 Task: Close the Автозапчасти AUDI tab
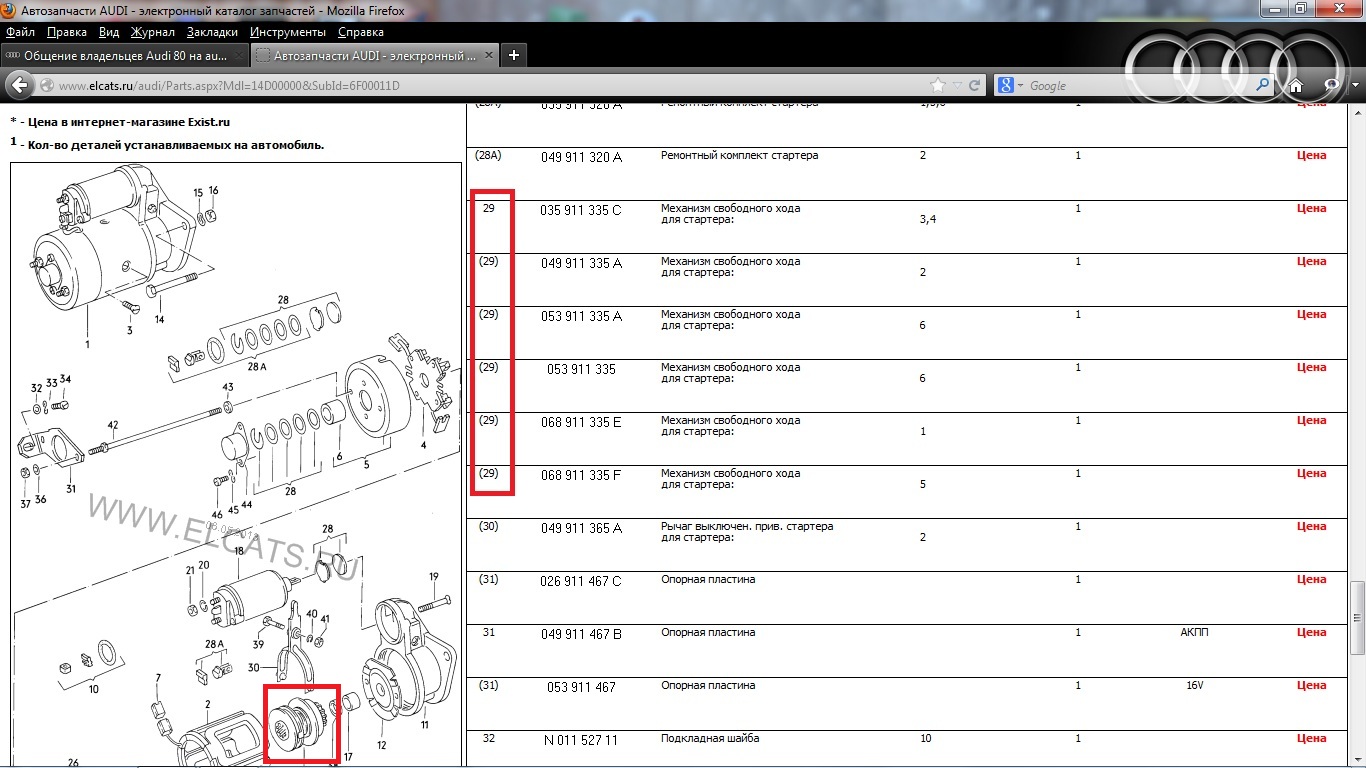click(487, 56)
